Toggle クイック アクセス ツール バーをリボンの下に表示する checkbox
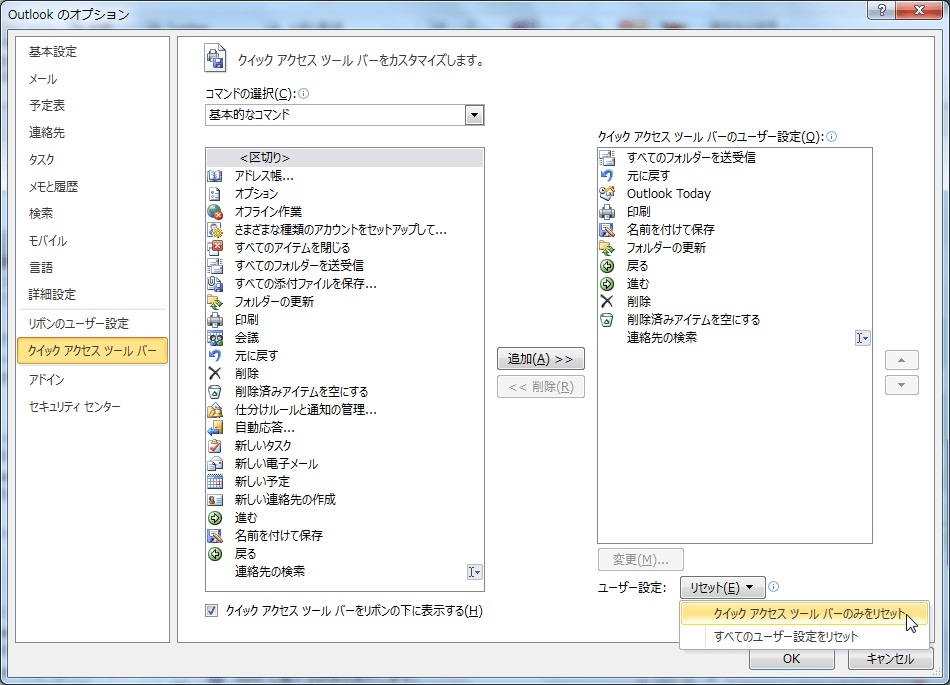The width and height of the screenshot is (950, 685). 211,611
